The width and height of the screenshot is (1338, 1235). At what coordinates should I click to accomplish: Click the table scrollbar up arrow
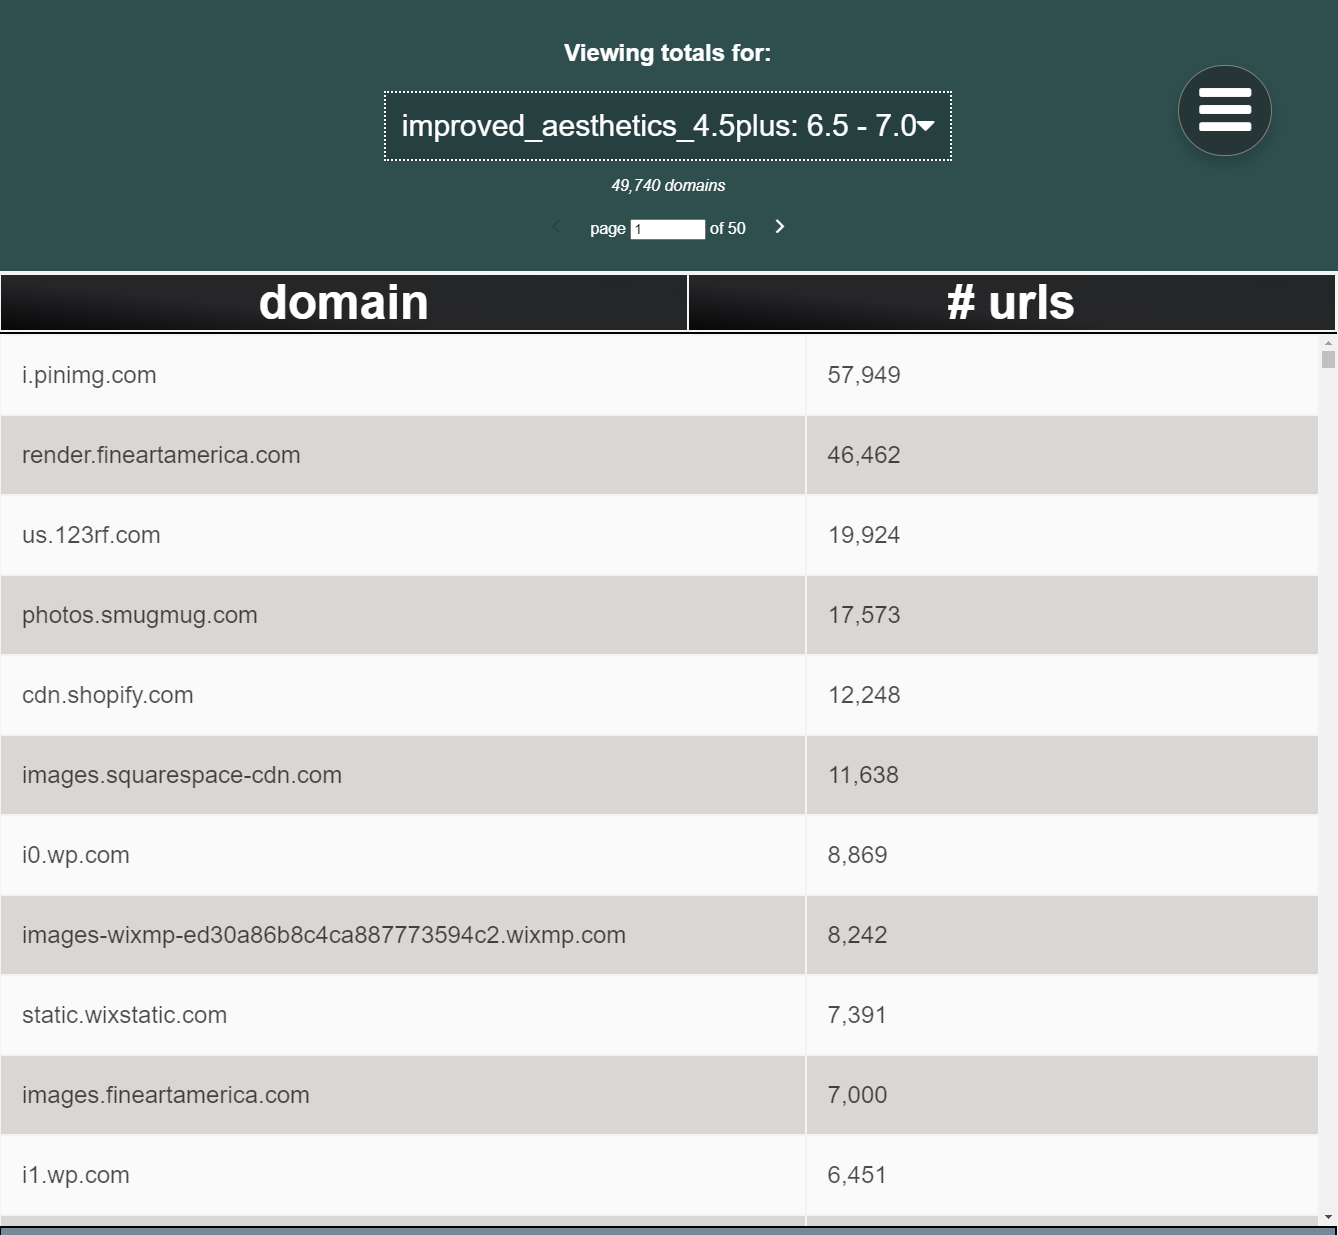(1328, 343)
